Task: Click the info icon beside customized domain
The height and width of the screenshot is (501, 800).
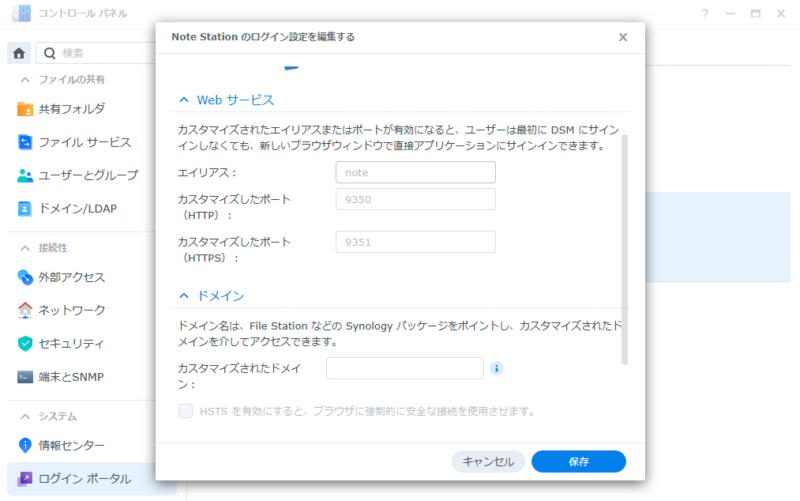Action: pos(496,368)
